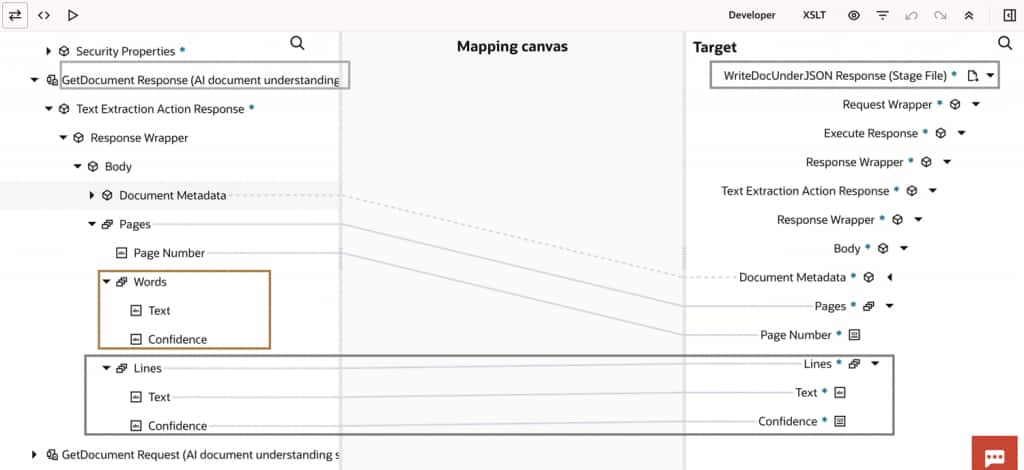Search the Target tree with magnifier icon
The image size is (1024, 470).
click(x=1005, y=44)
